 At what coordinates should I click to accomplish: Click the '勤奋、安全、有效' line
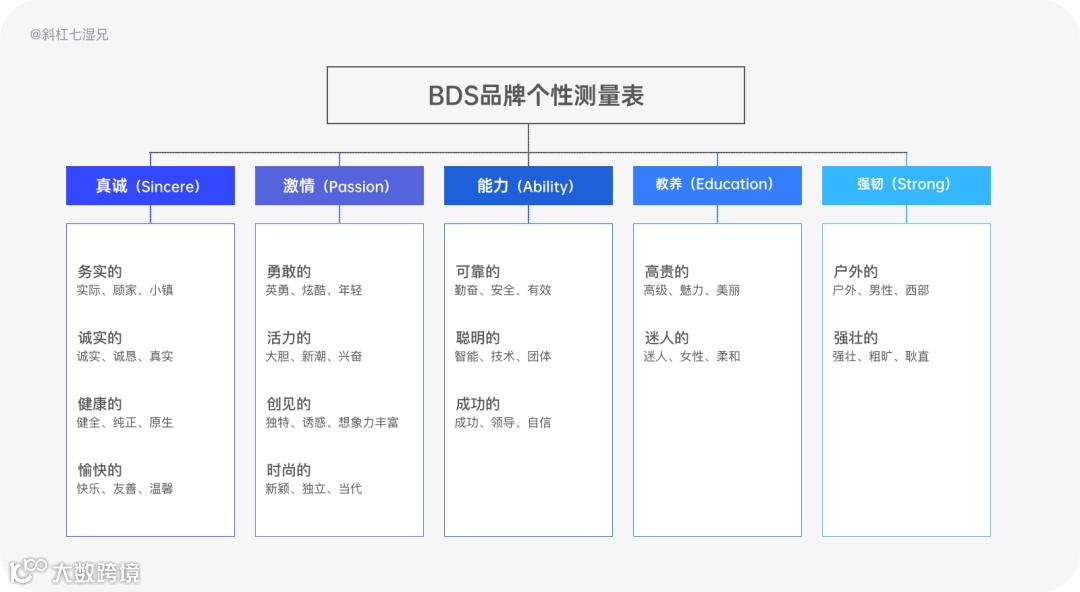point(503,290)
